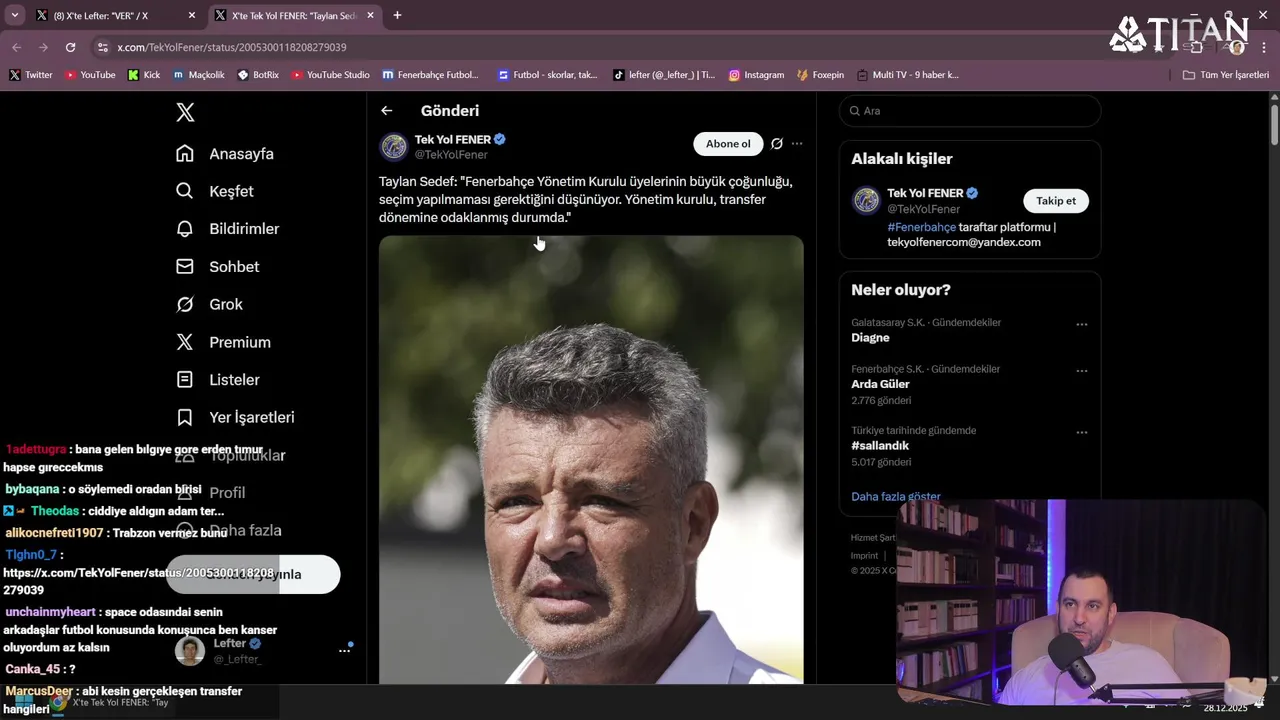The image size is (1280, 720).
Task: Open the YouTube bookmark
Action: point(90,75)
